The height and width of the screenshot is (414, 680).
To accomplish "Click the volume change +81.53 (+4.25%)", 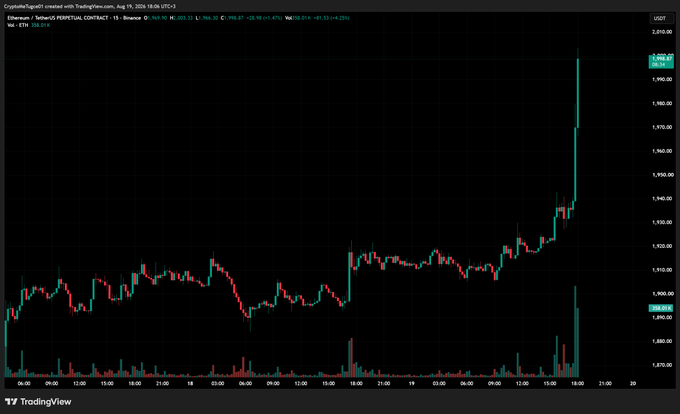I will click(331, 18).
